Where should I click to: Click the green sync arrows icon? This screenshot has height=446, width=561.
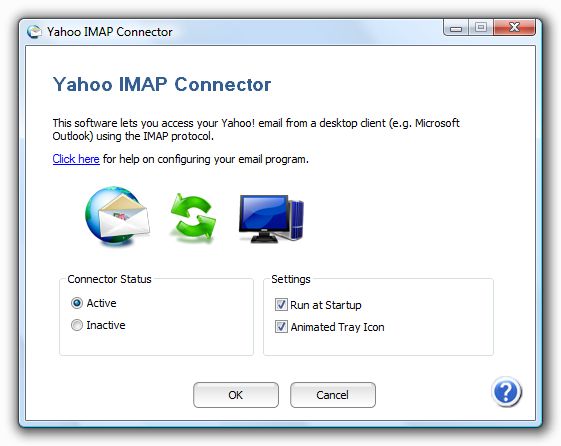click(193, 216)
